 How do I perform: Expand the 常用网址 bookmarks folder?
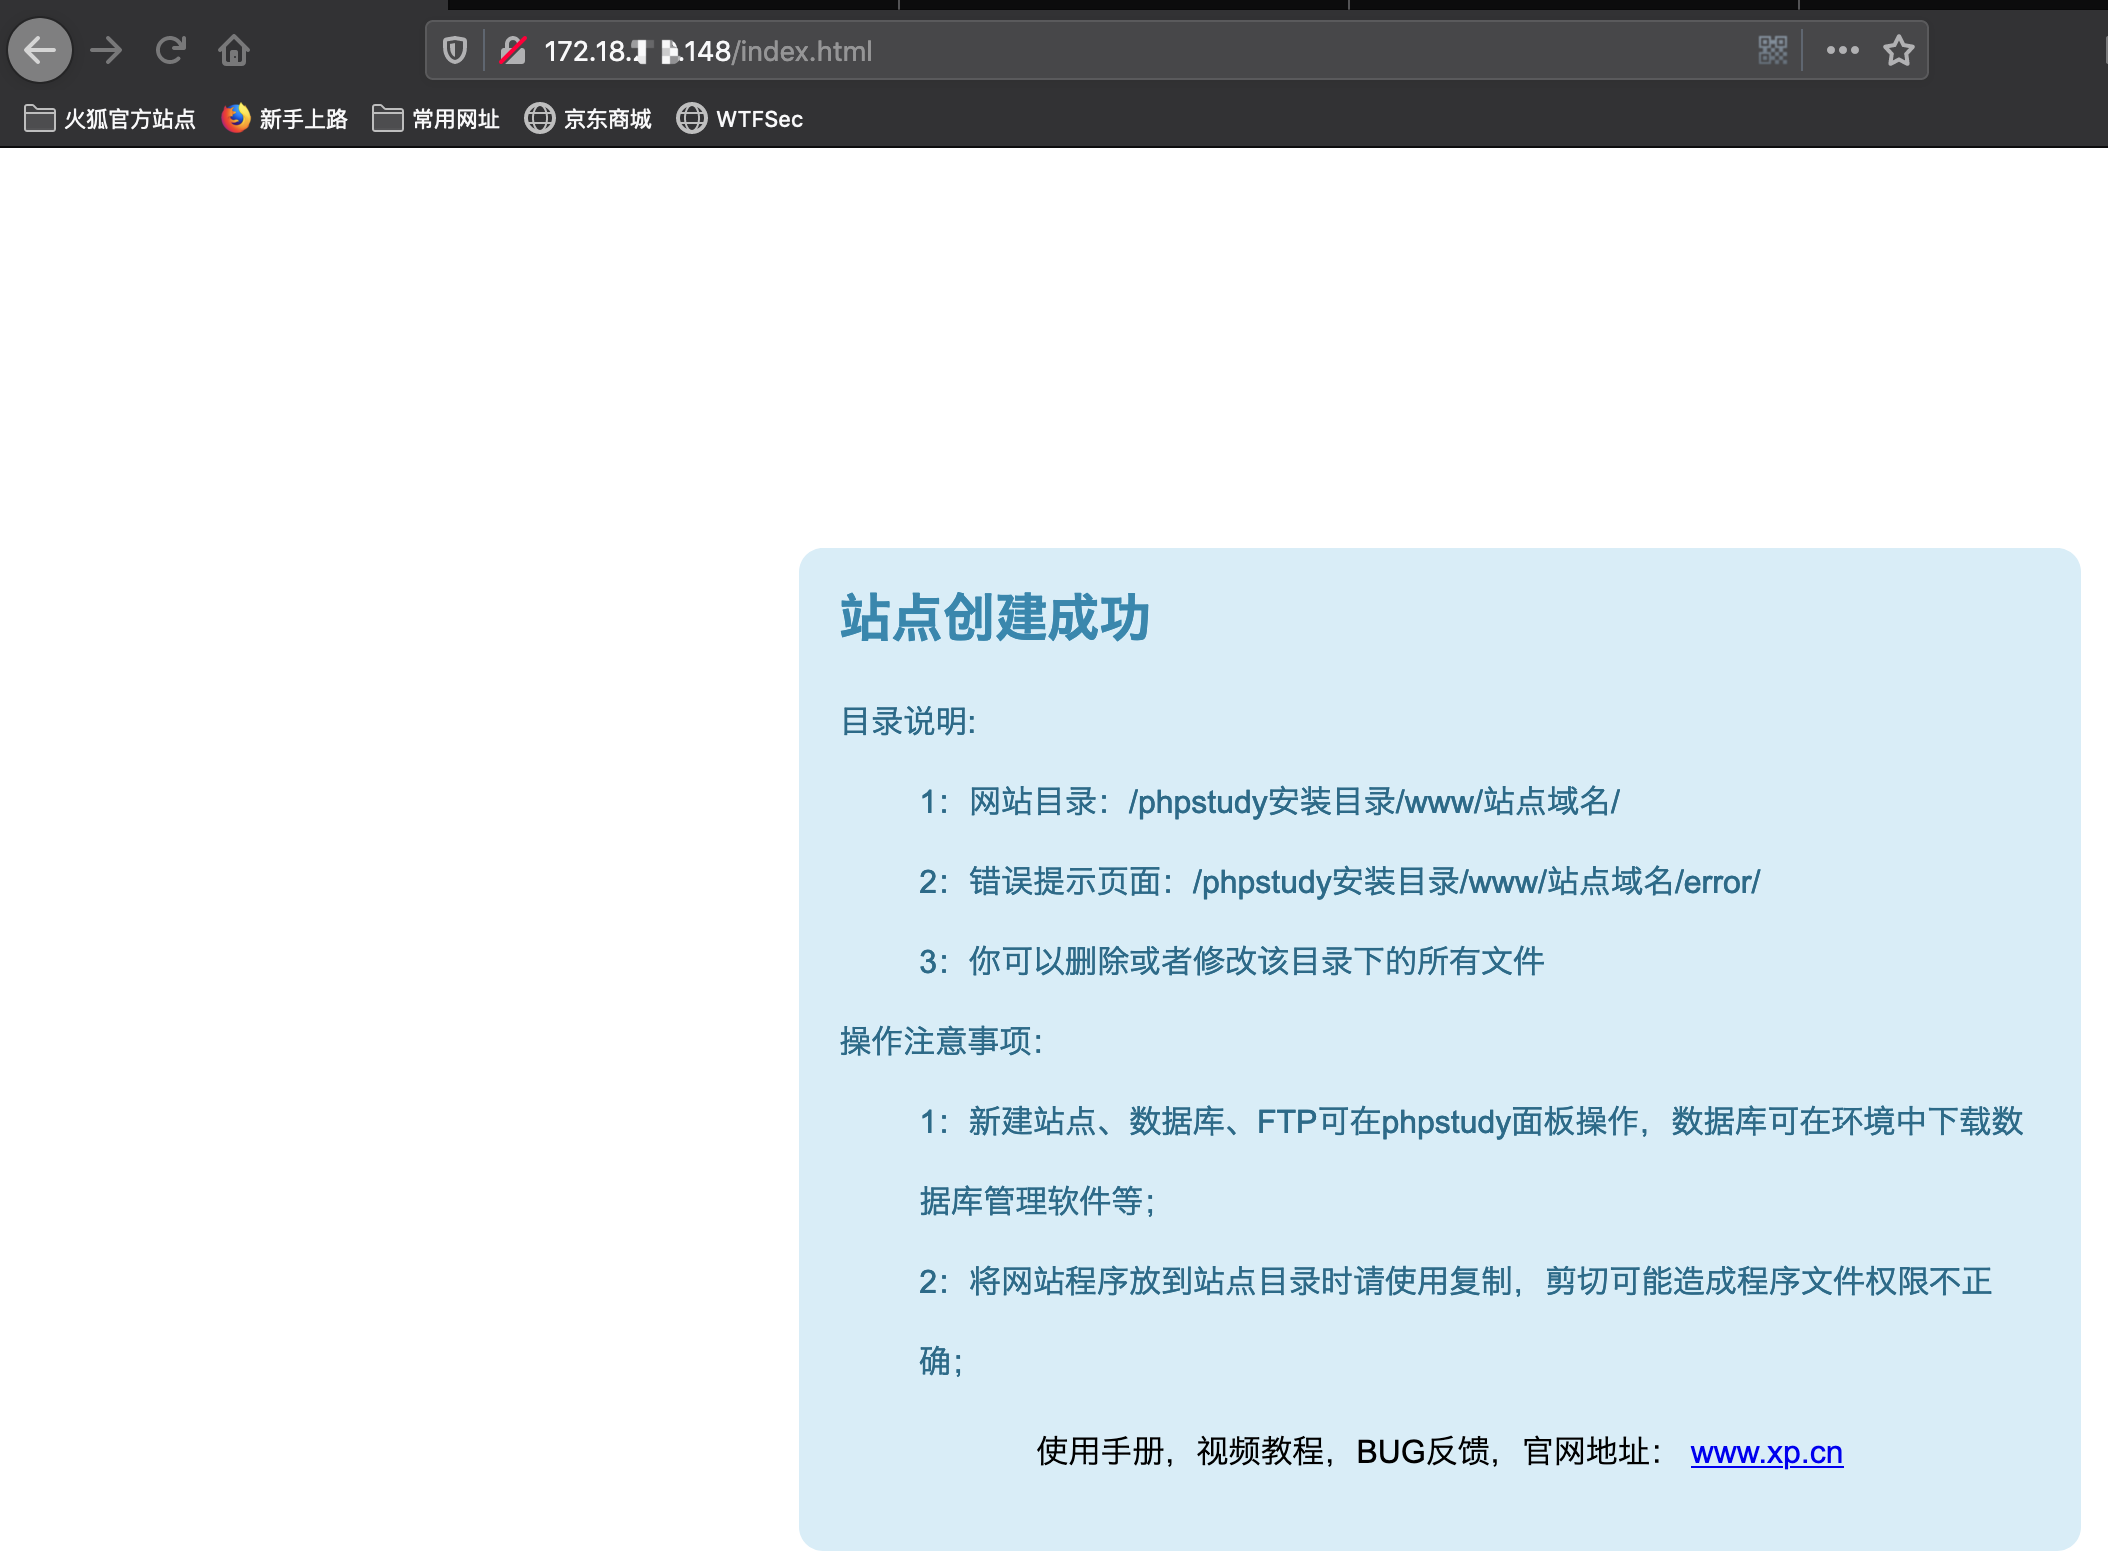pyautogui.click(x=436, y=118)
